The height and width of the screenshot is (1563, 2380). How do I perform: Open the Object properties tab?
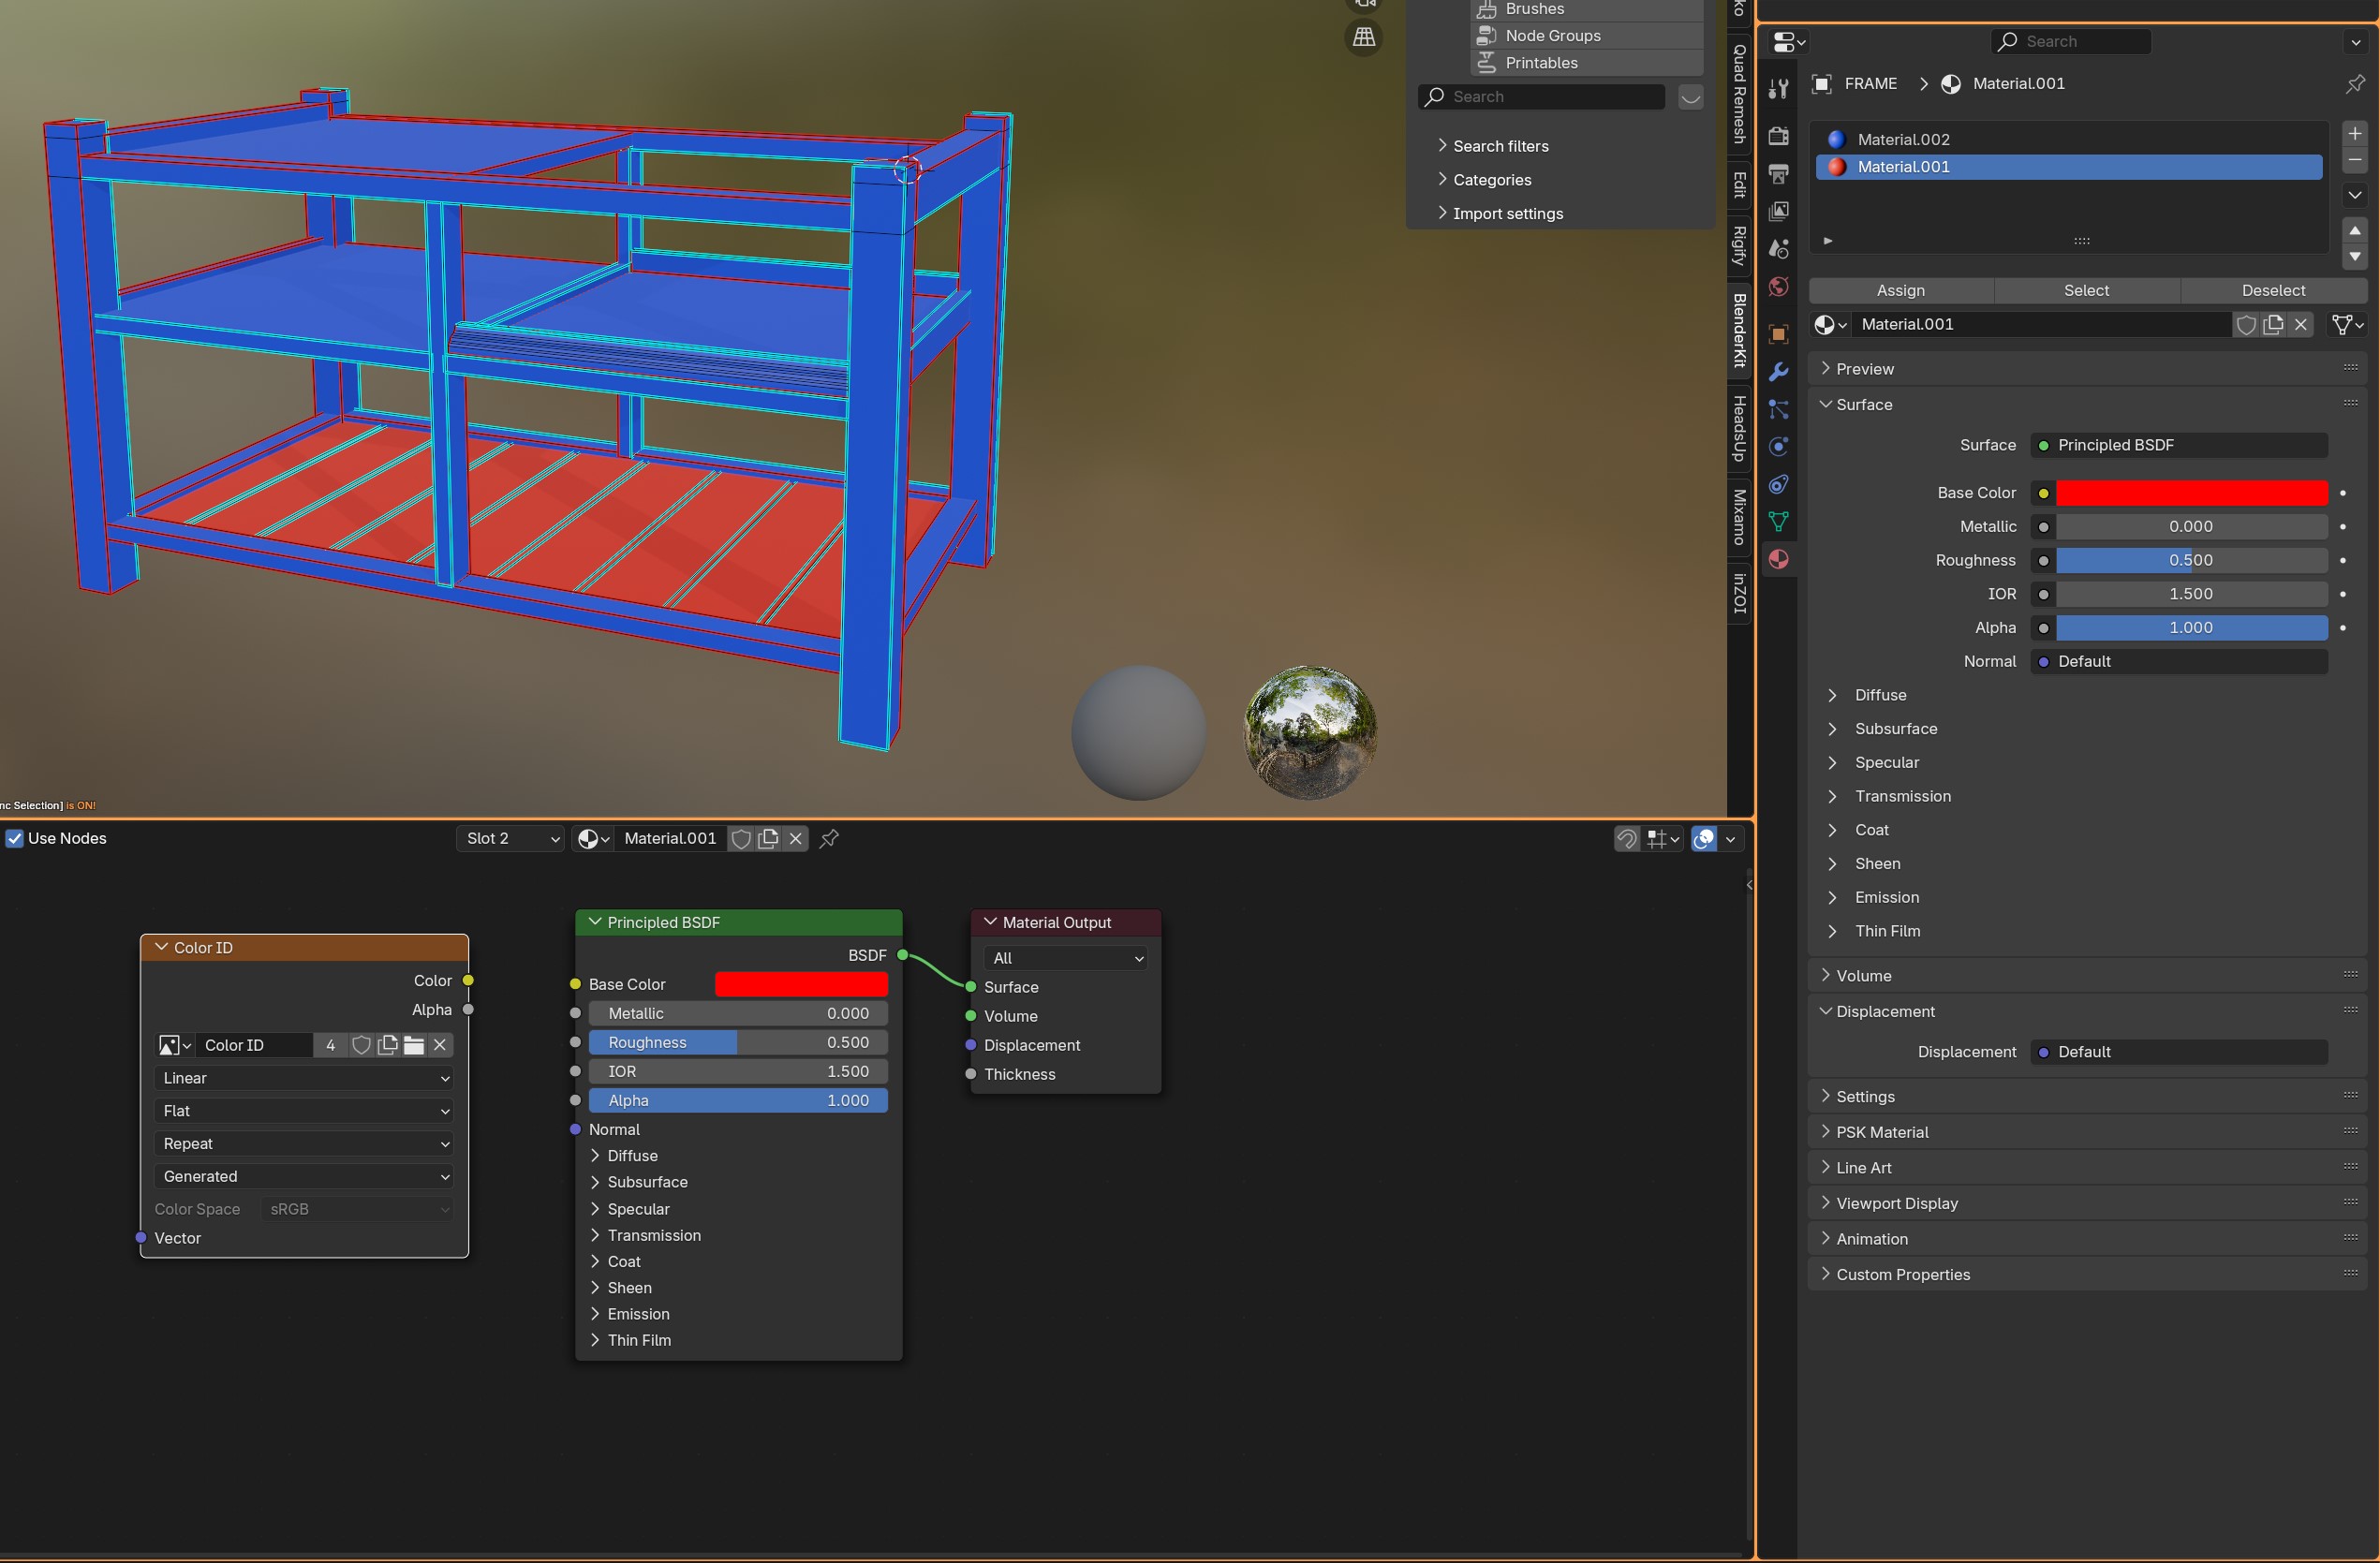click(x=1778, y=334)
